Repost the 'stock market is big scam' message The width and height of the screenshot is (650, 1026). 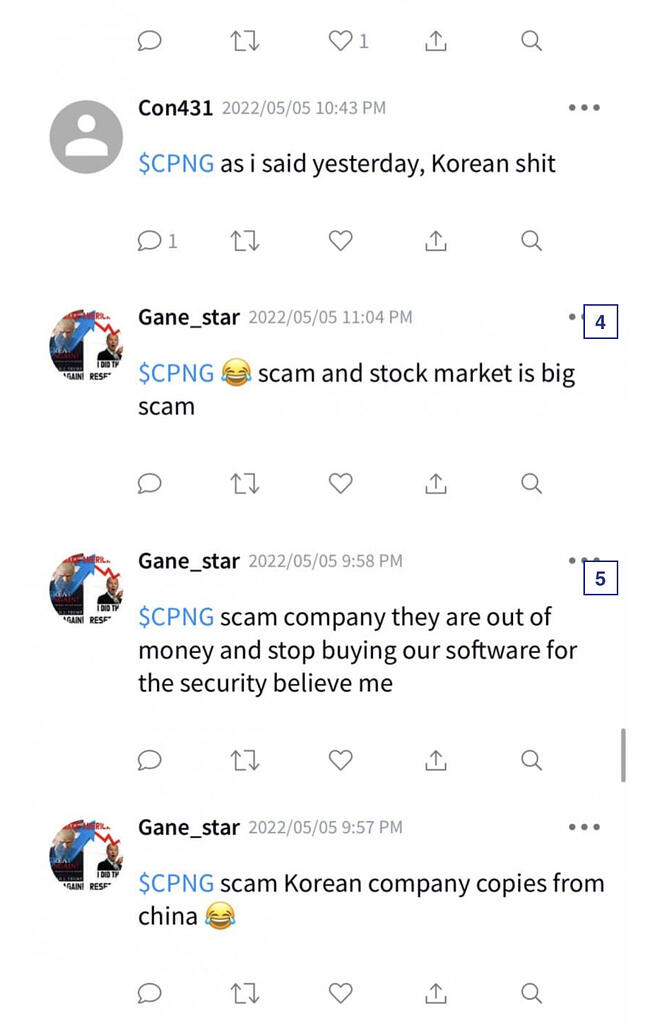(x=245, y=484)
